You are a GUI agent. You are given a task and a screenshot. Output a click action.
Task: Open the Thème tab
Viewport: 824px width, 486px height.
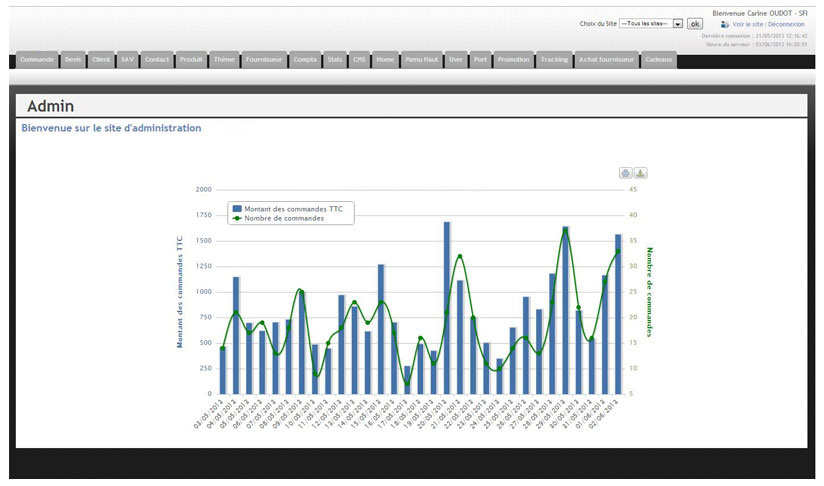[224, 60]
